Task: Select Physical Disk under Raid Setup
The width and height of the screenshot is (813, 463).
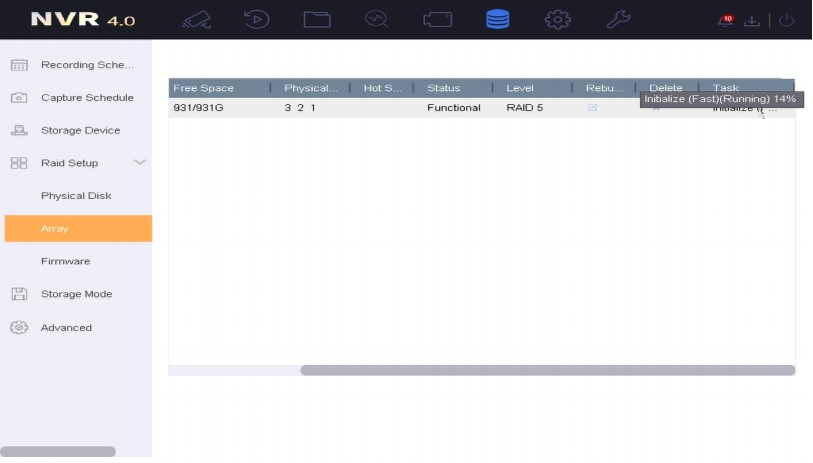Action: point(76,196)
